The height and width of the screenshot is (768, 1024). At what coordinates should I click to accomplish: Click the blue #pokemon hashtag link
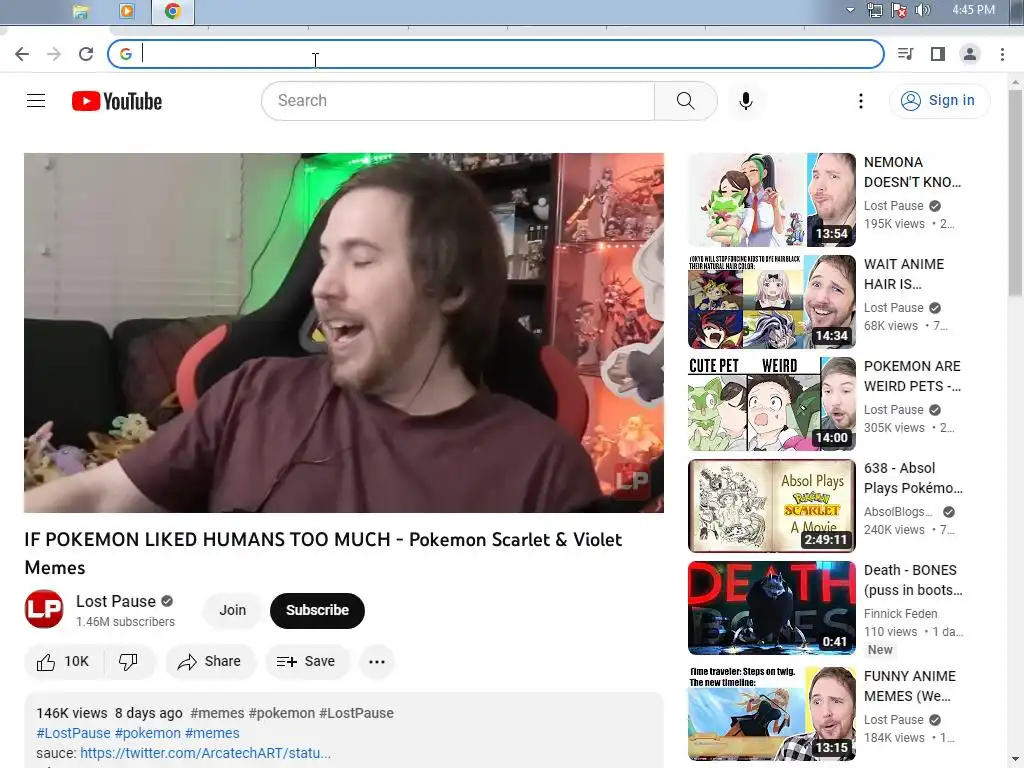(x=148, y=733)
